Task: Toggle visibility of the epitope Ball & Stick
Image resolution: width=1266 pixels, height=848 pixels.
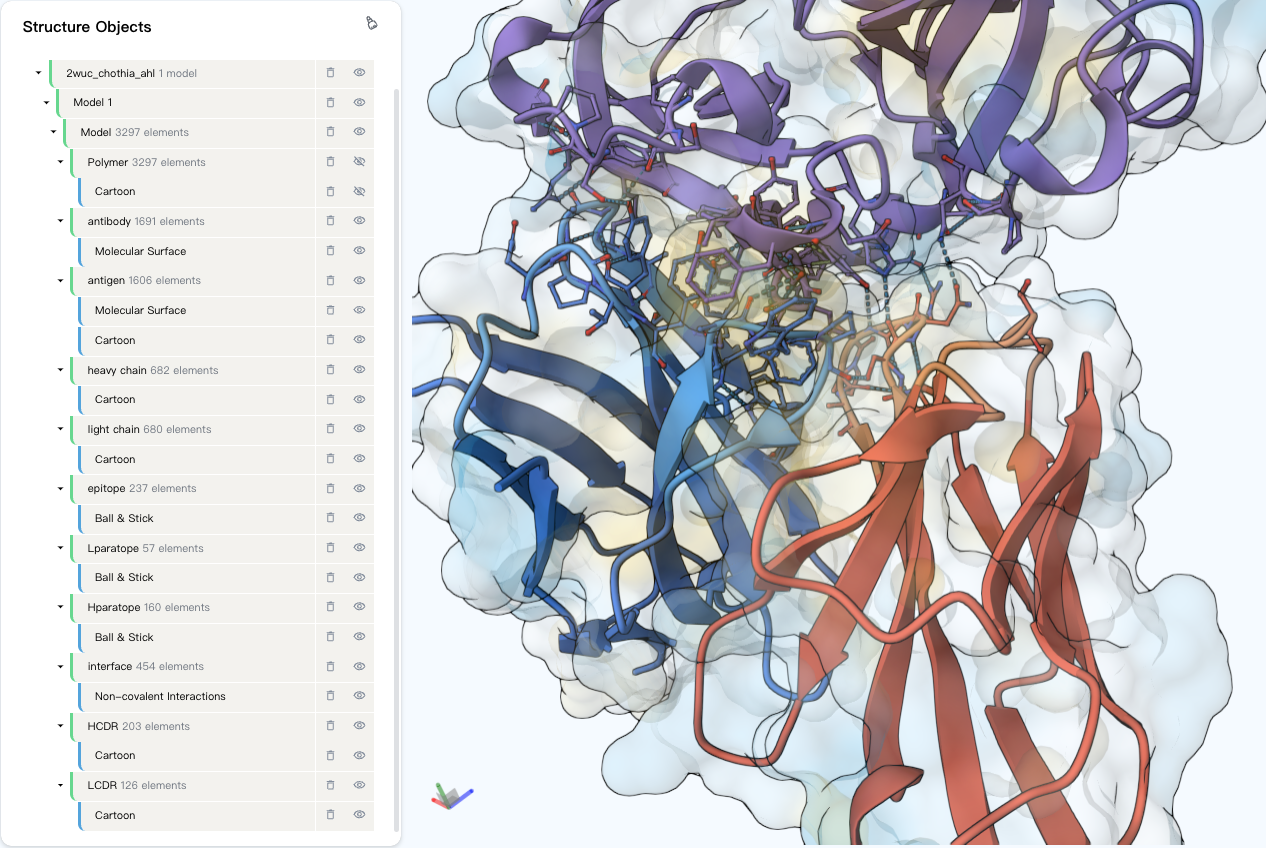Action: tap(359, 518)
